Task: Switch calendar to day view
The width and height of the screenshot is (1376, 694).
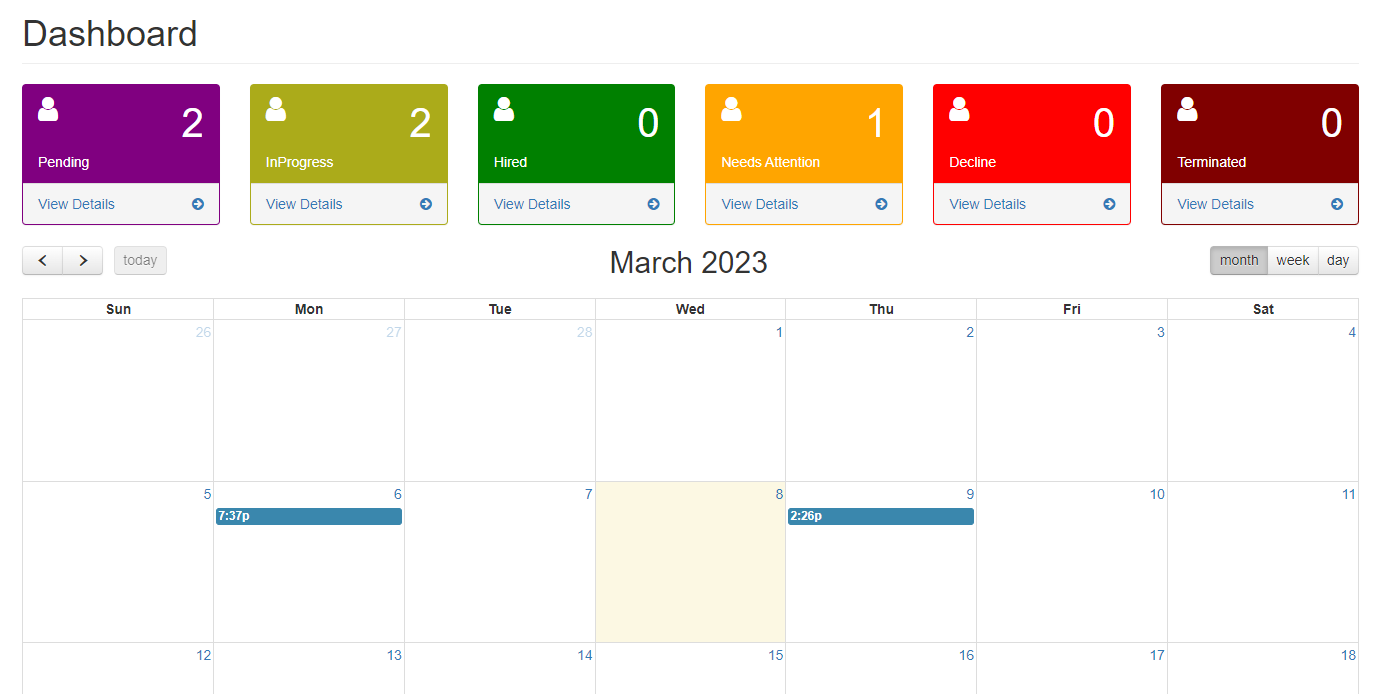Action: pos(1338,260)
